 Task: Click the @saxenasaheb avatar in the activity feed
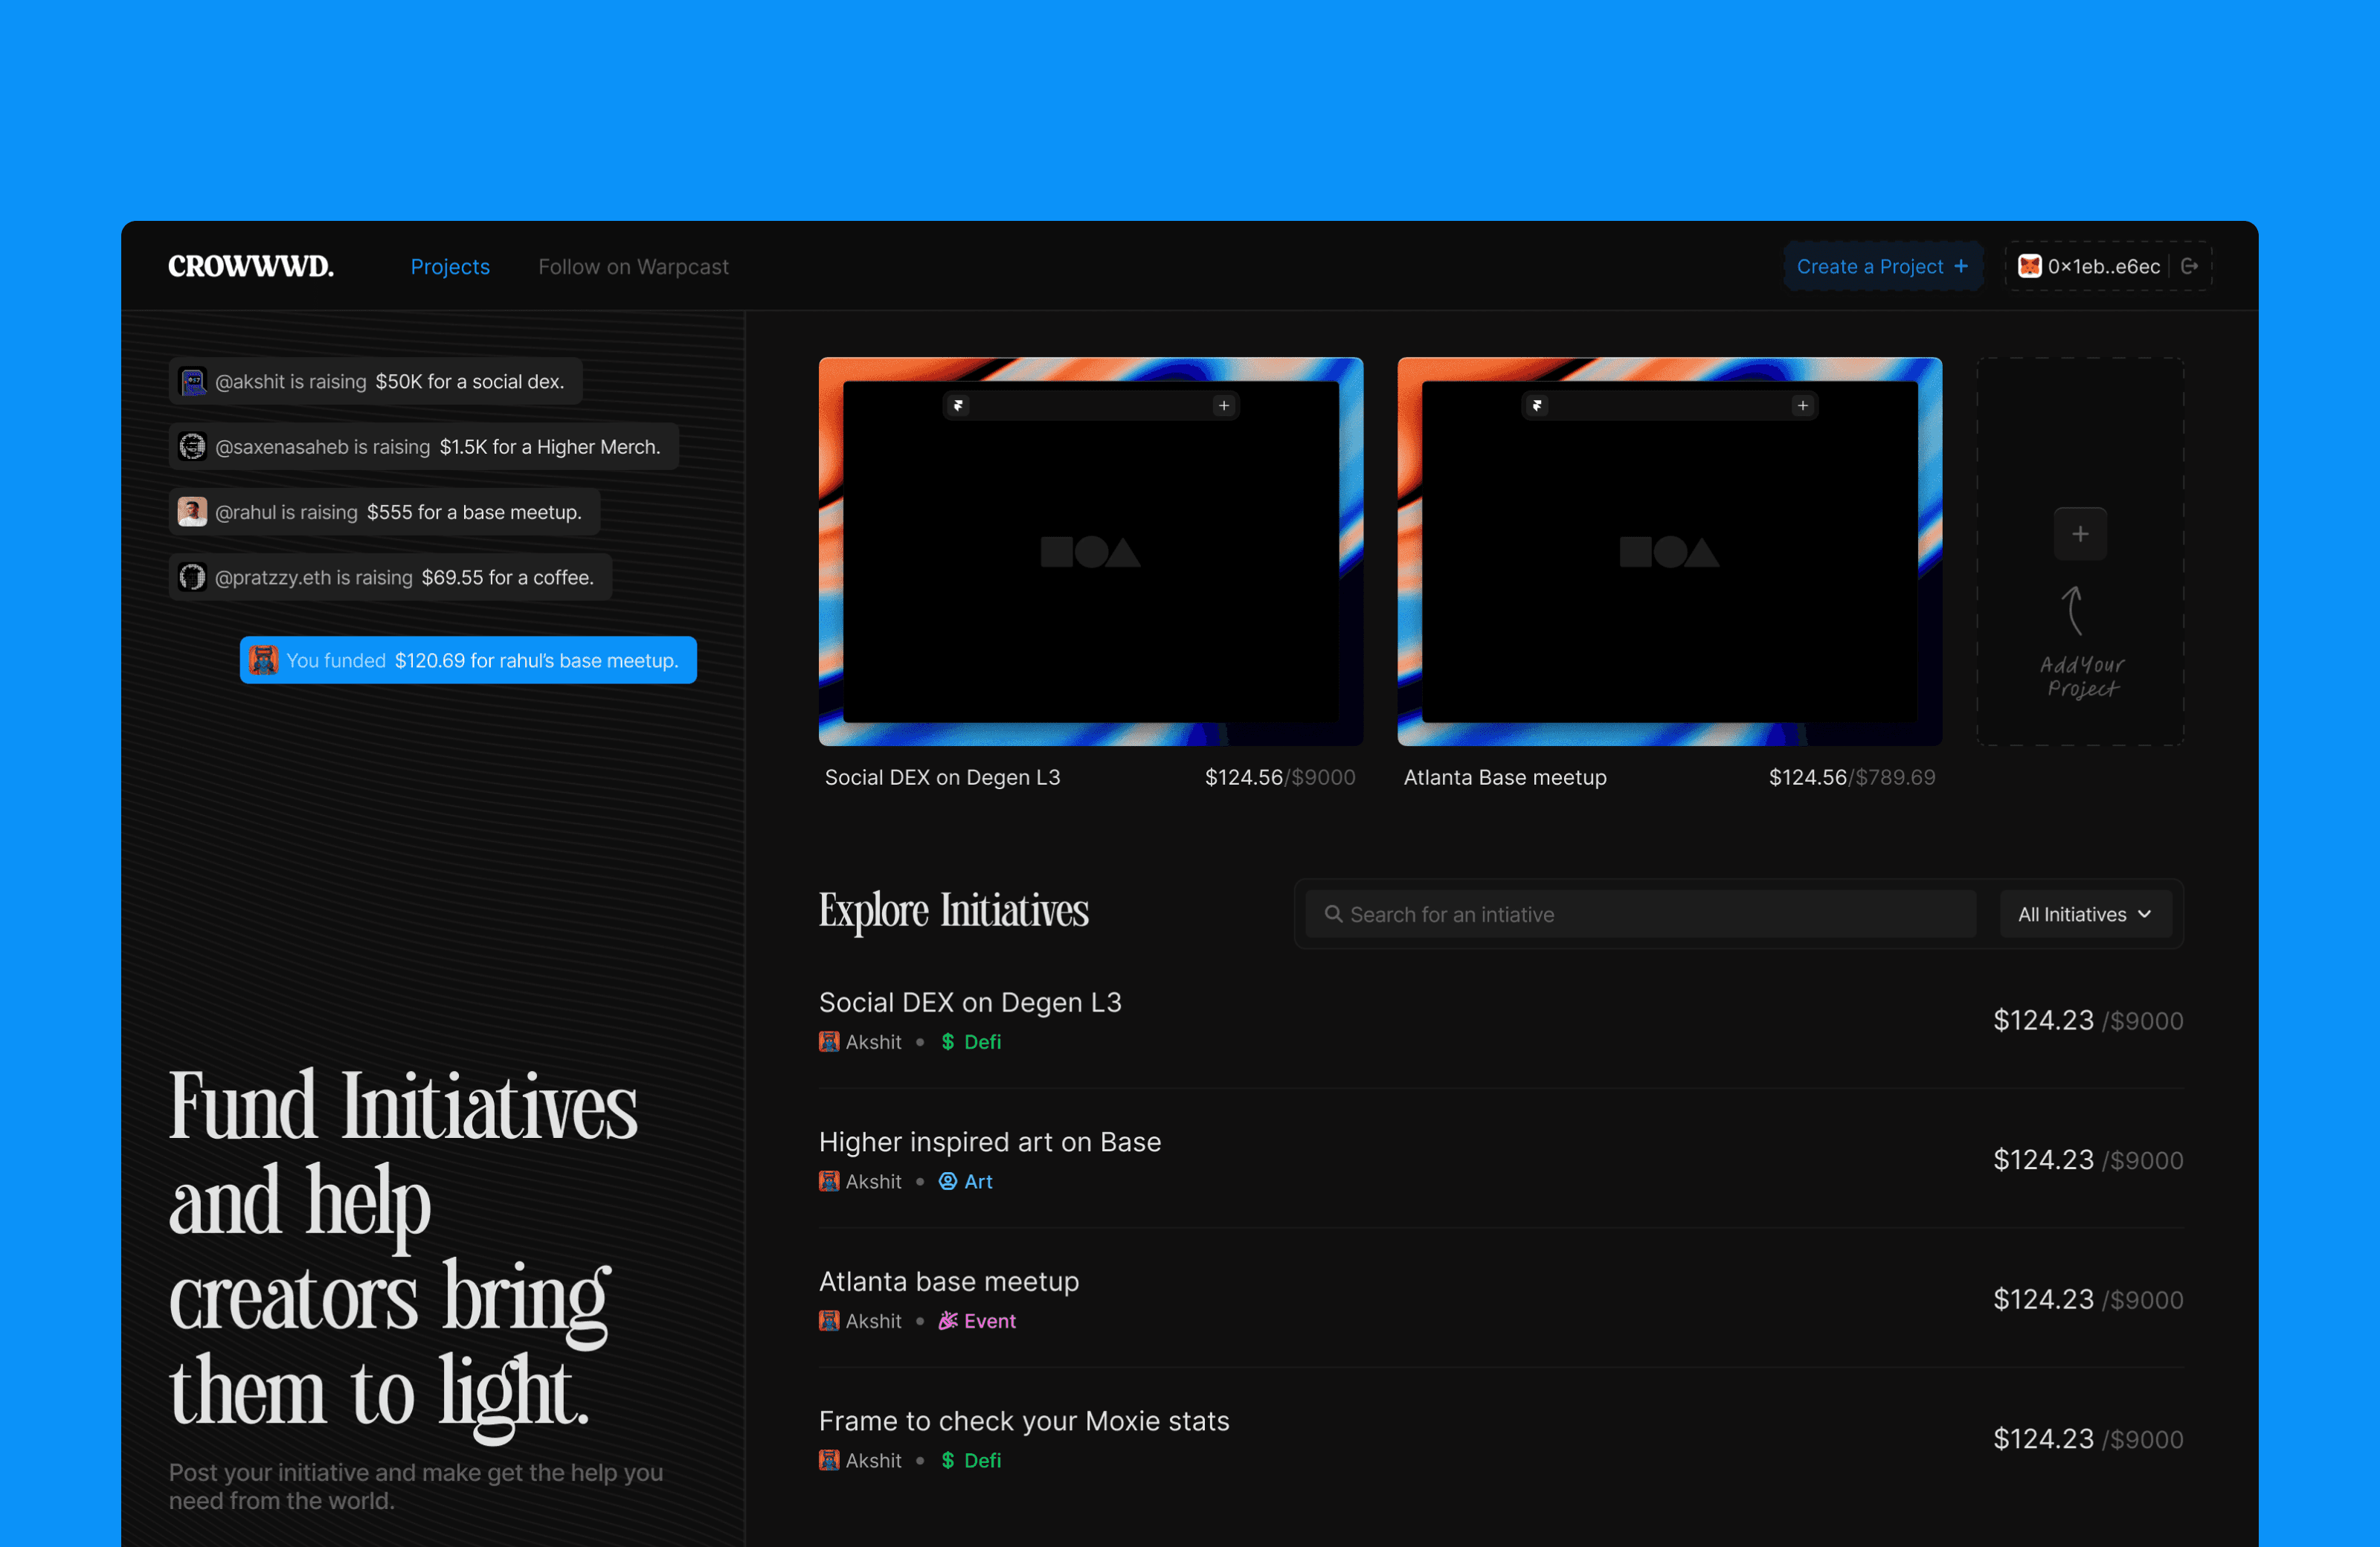pyautogui.click(x=192, y=446)
